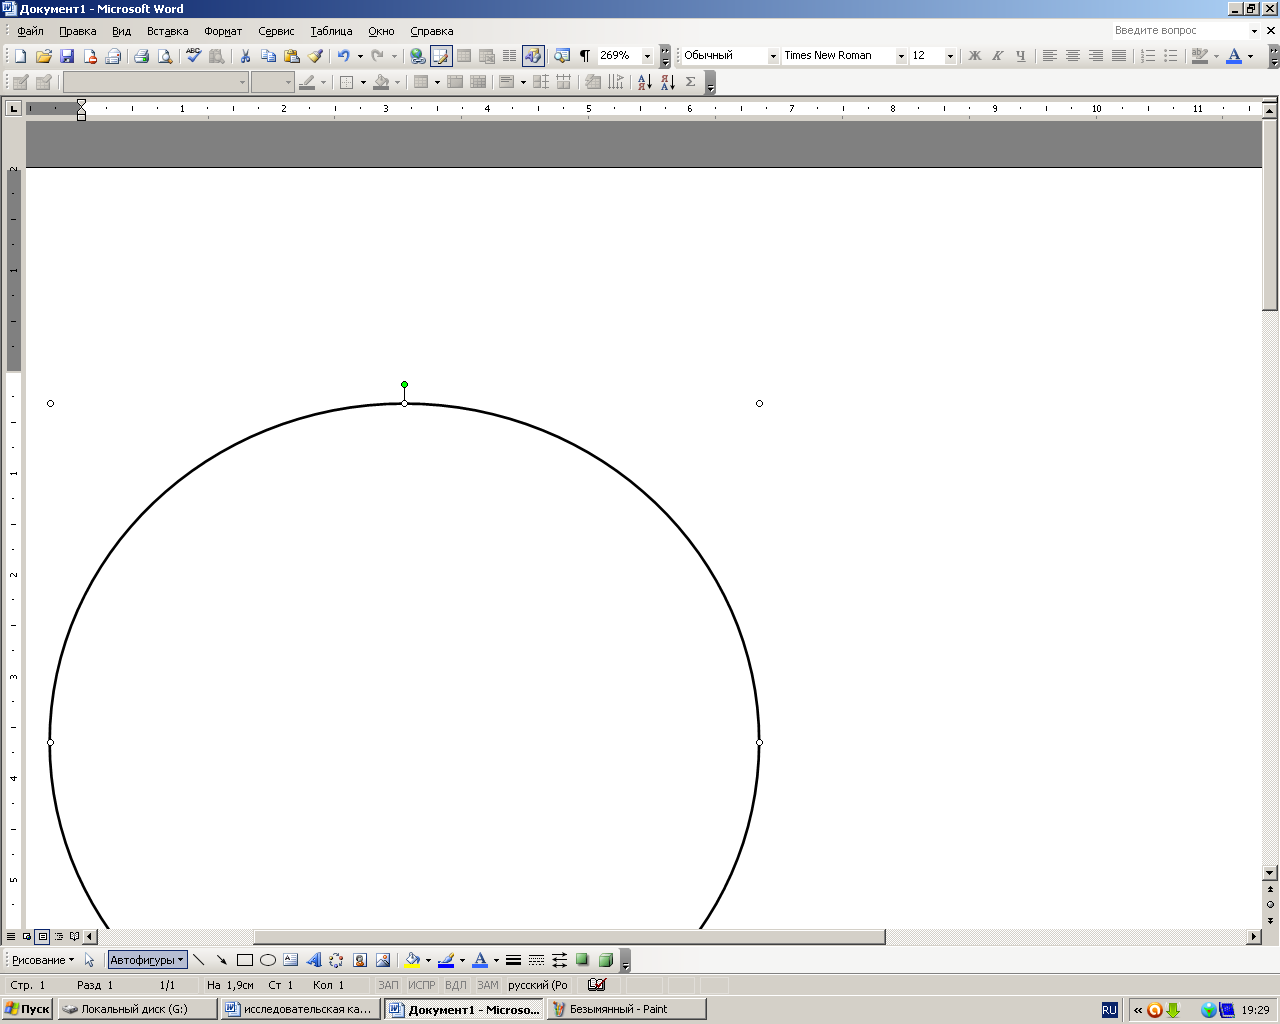This screenshot has width=1280, height=1024.
Task: Toggle ЗАП macro recording in status bar
Action: [388, 985]
